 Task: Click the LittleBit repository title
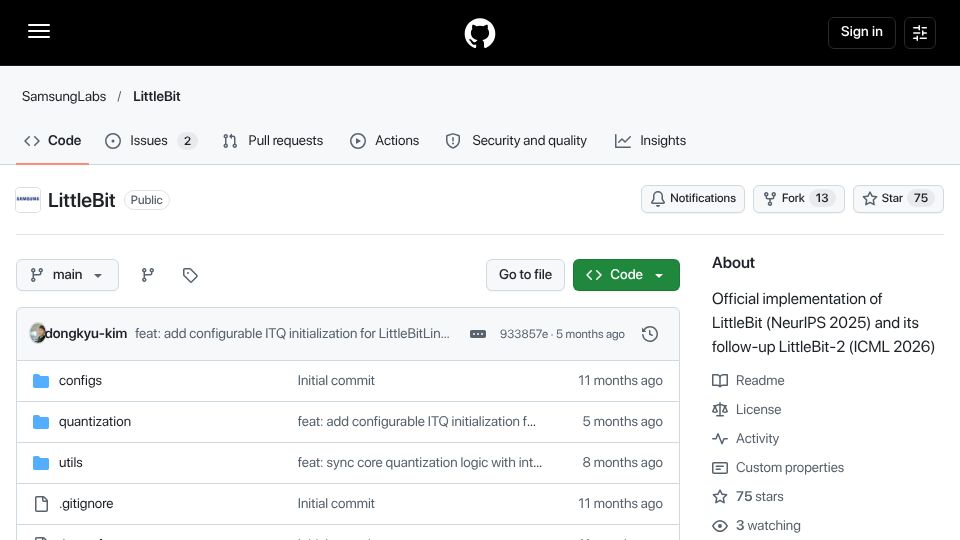81,200
